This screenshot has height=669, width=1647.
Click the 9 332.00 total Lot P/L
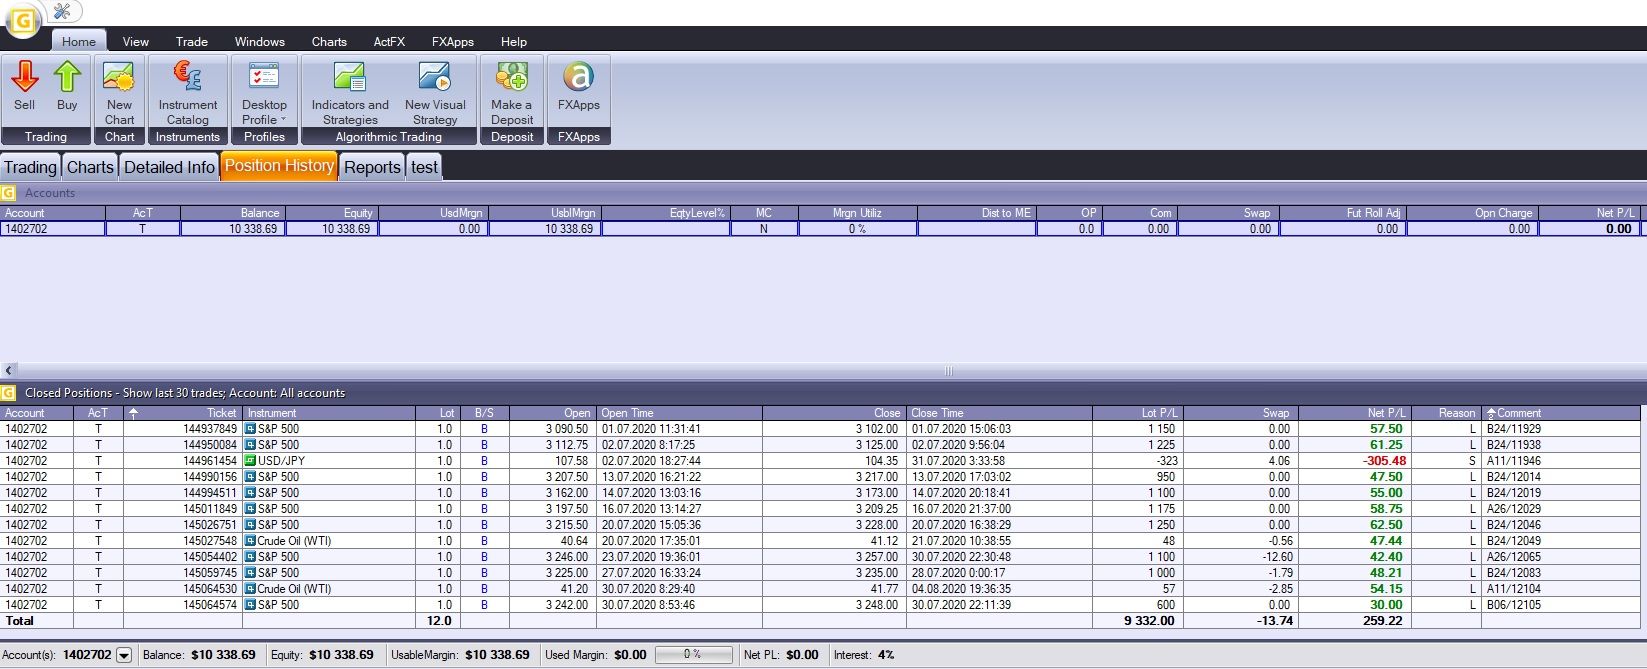(x=1150, y=621)
